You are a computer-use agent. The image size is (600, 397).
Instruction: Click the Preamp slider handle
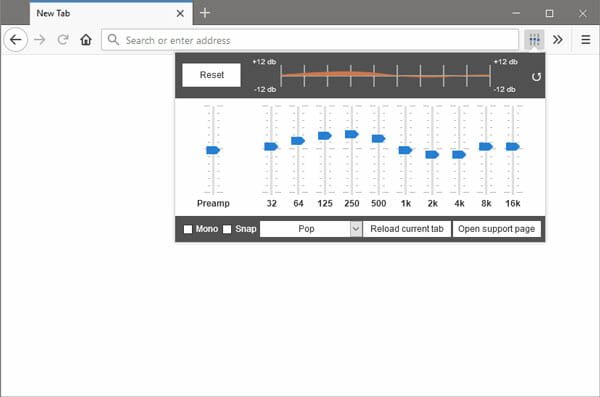point(213,150)
